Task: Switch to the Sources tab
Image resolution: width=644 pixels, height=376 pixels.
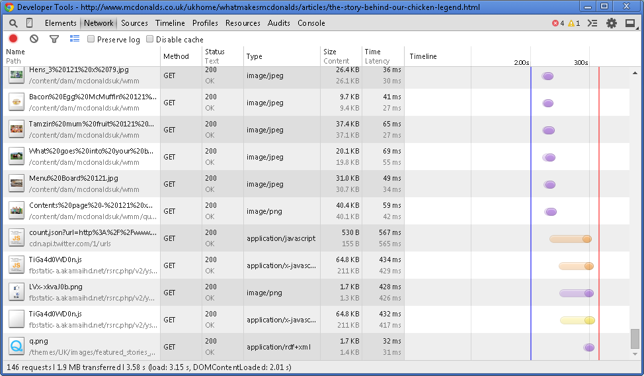Action: pyautogui.click(x=134, y=23)
